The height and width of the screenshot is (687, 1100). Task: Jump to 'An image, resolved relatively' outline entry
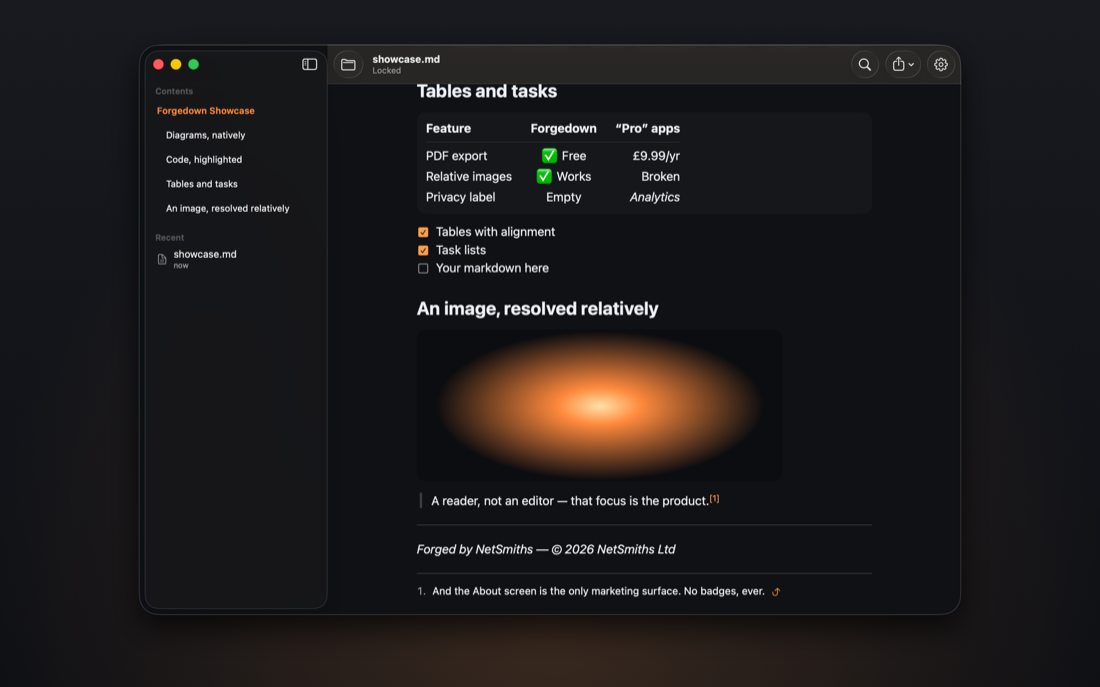coord(227,208)
